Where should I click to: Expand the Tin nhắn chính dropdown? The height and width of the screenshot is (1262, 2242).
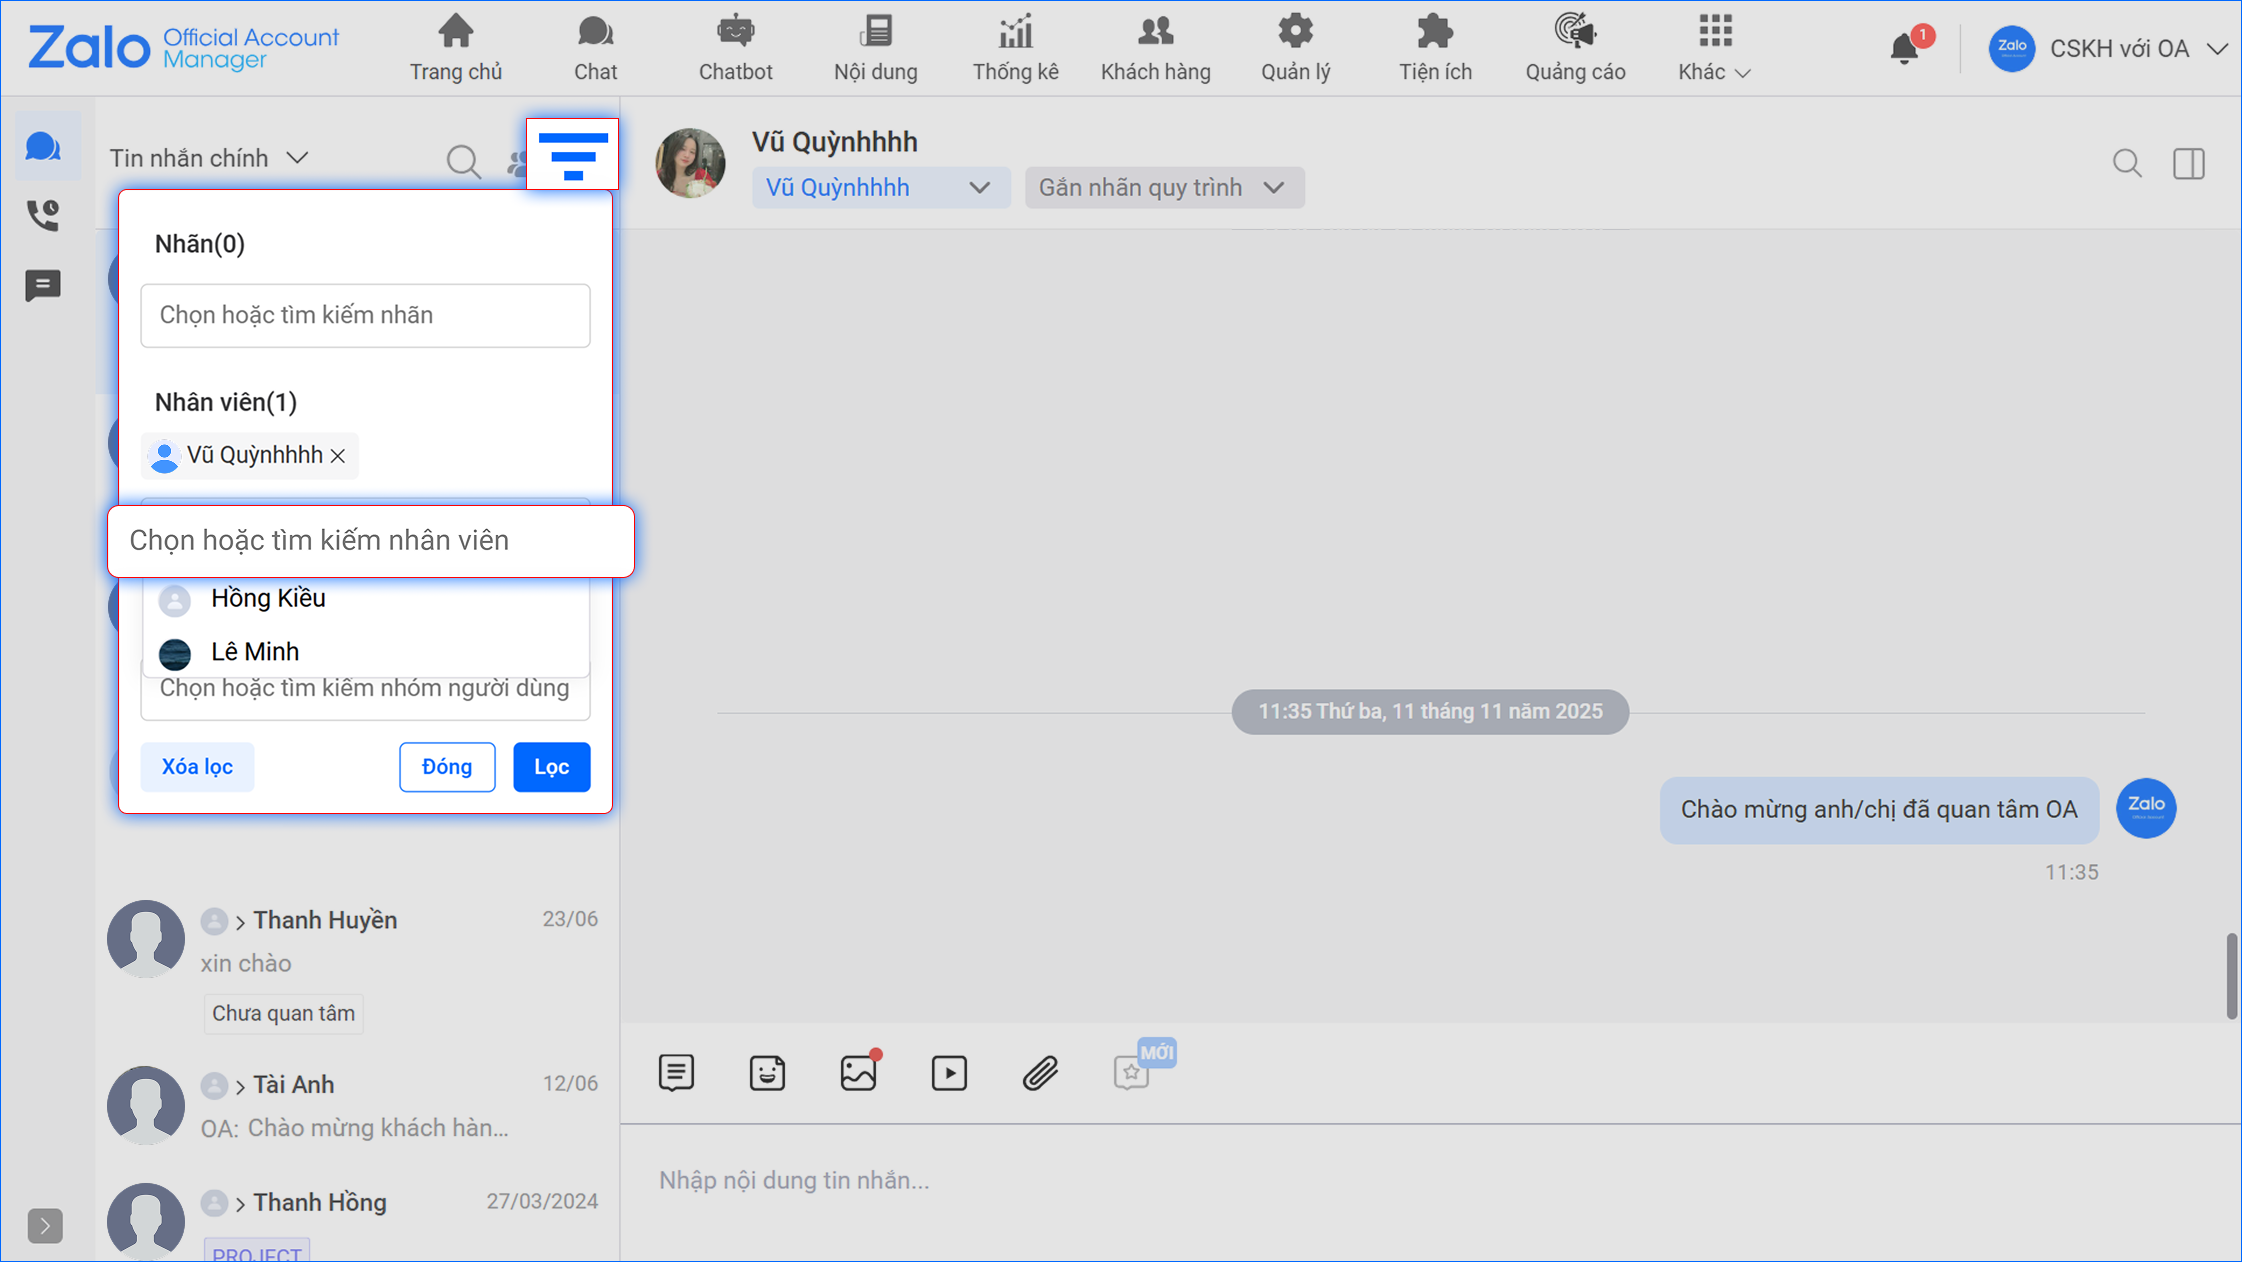coord(209,158)
